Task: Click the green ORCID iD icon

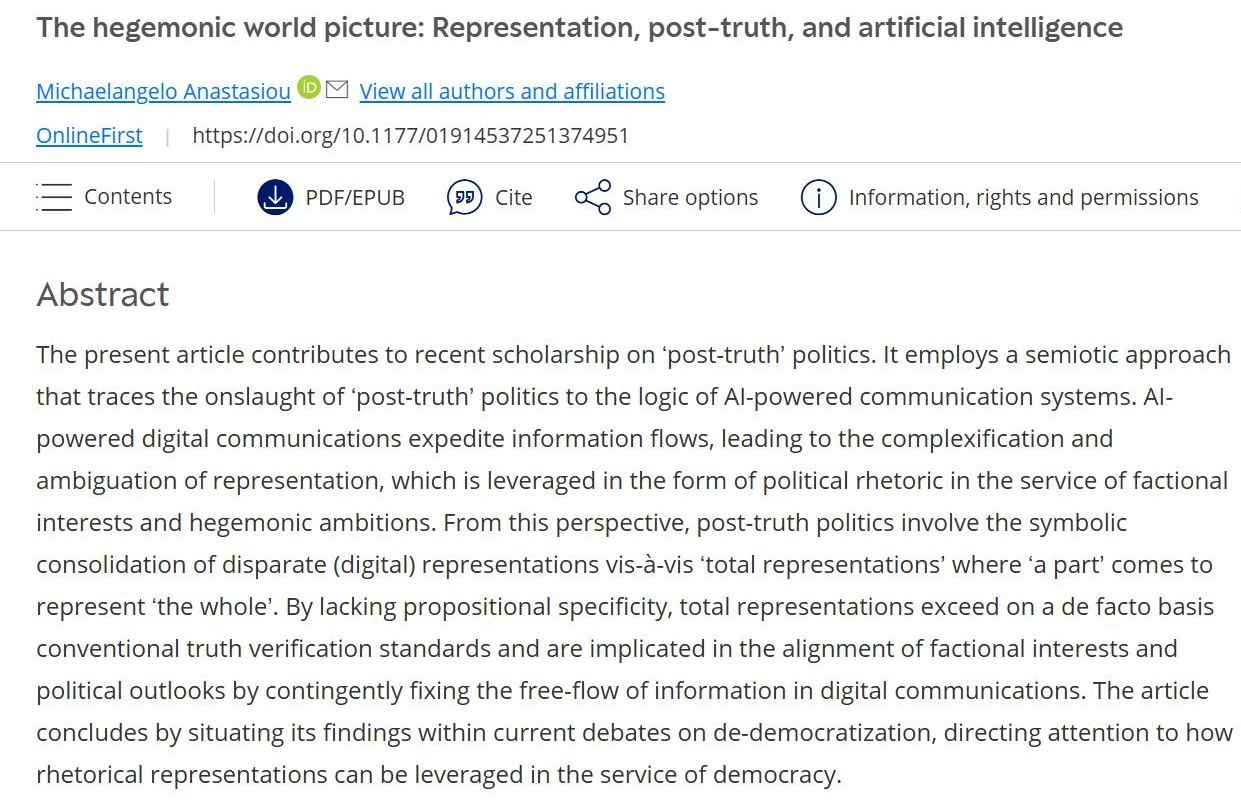Action: (308, 88)
